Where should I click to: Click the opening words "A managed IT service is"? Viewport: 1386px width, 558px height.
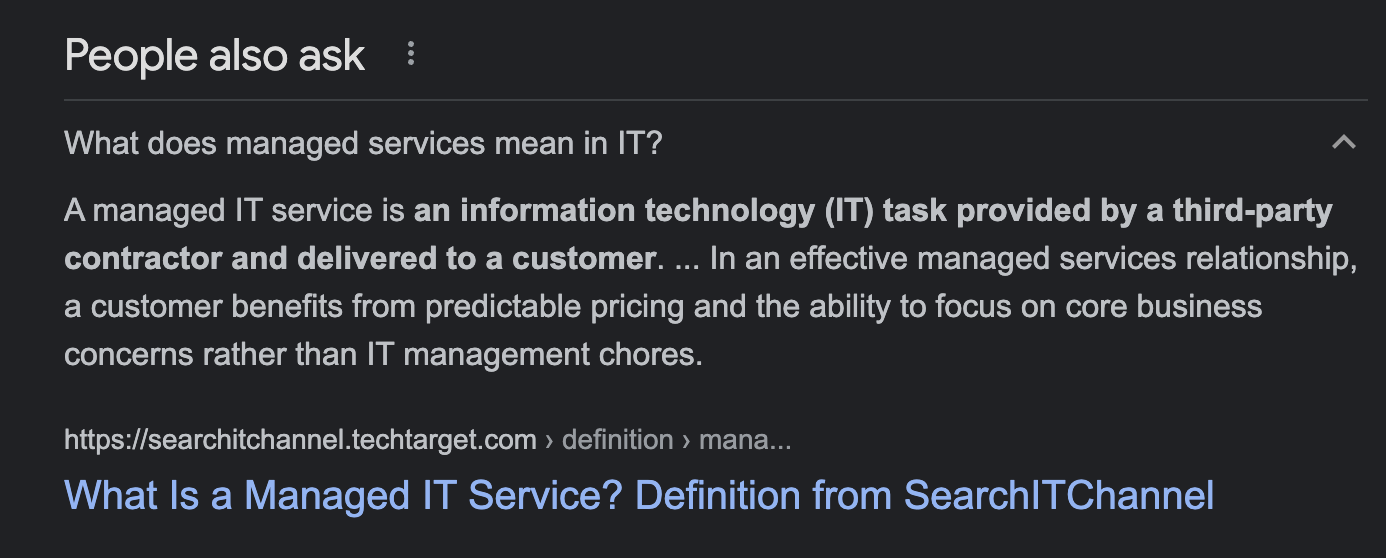pos(235,211)
